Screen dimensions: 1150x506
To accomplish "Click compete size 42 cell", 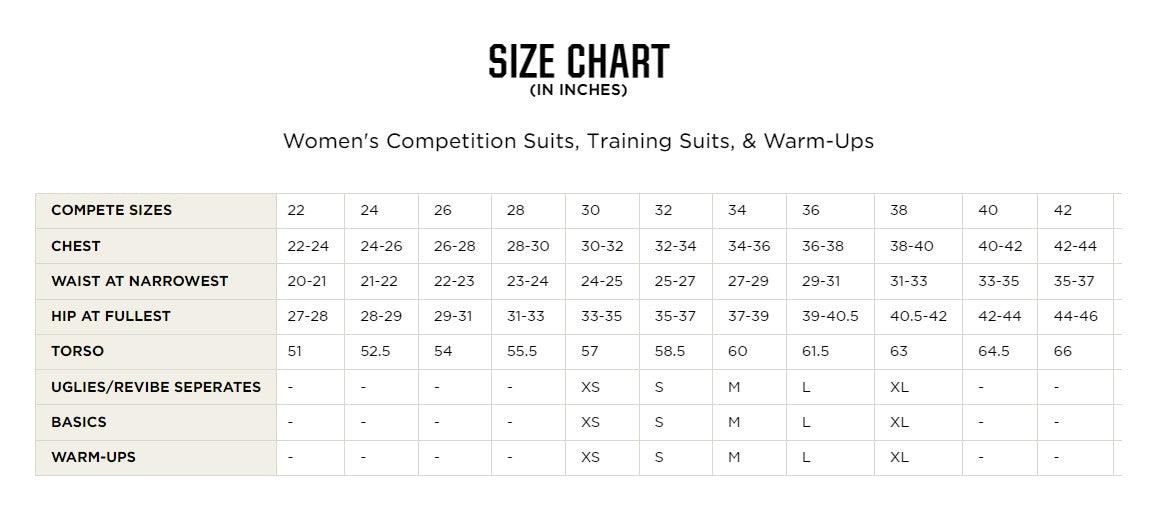I will point(1063,210).
